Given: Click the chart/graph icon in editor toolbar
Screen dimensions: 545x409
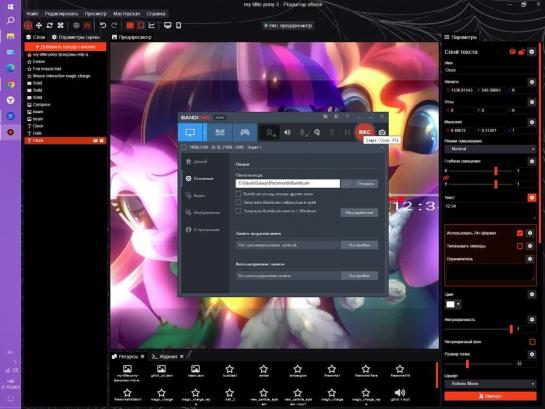Looking at the screenshot, I should (152, 25).
